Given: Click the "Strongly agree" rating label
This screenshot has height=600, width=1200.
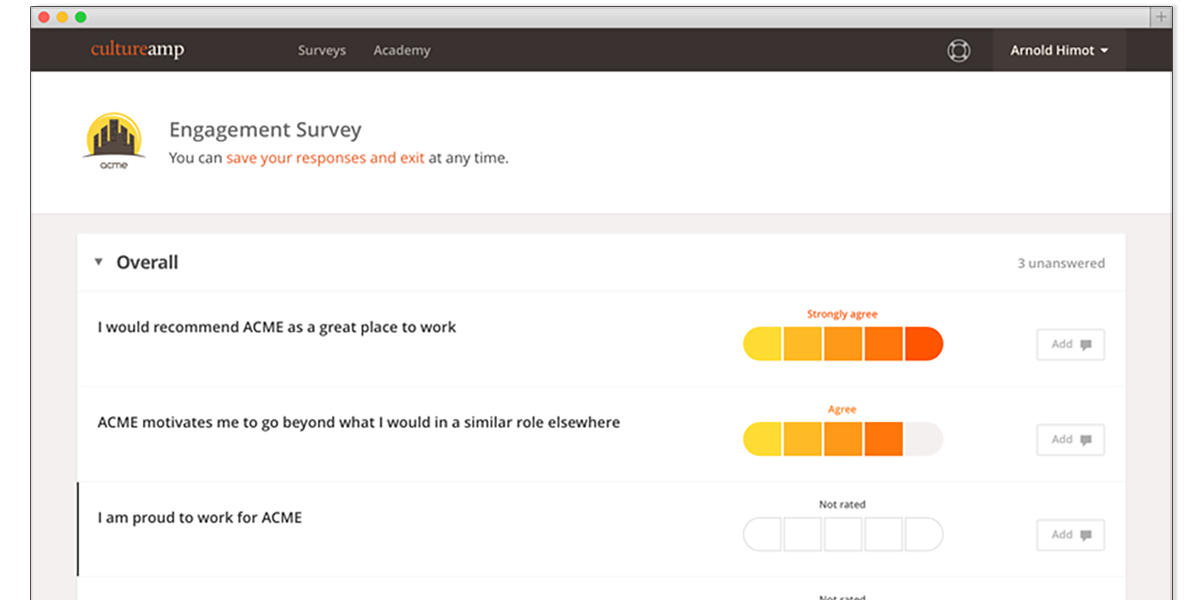Looking at the screenshot, I should tap(842, 314).
